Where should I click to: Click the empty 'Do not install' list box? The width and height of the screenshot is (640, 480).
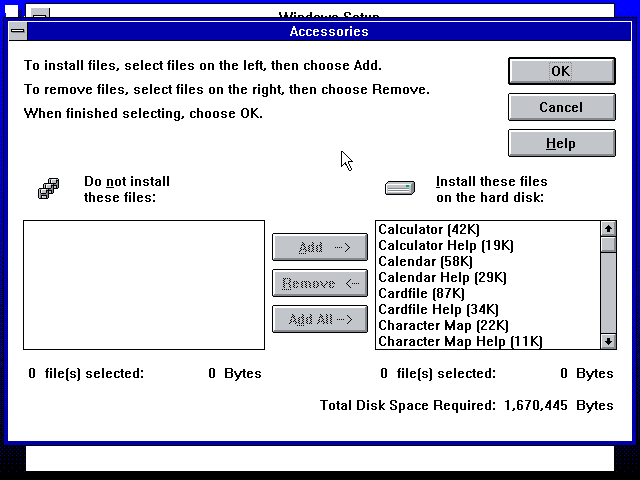click(144, 285)
